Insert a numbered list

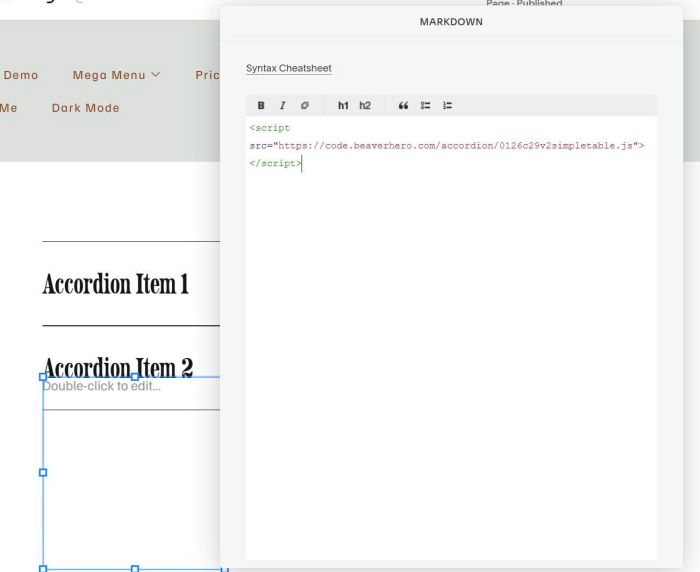447,105
